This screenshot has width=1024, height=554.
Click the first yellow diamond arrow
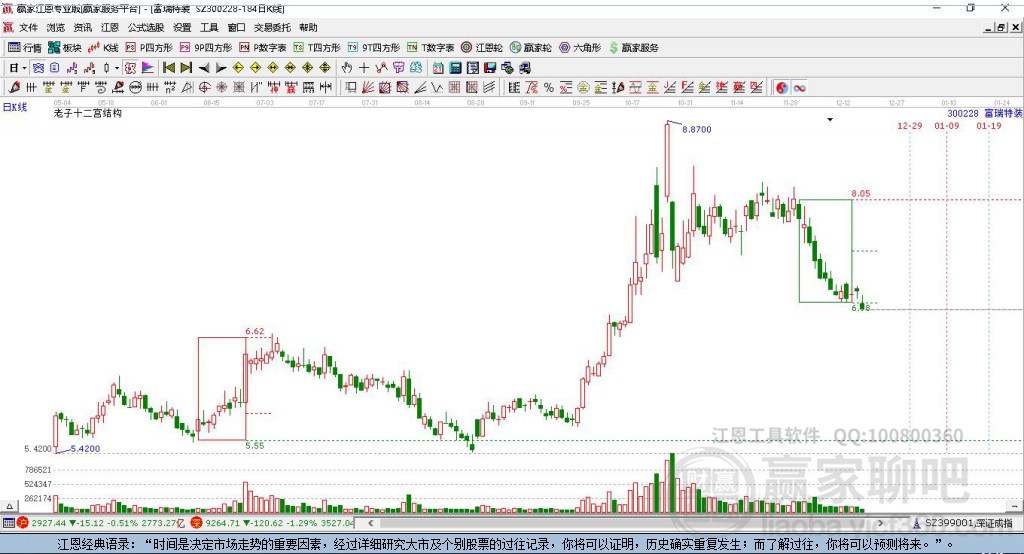(238, 68)
